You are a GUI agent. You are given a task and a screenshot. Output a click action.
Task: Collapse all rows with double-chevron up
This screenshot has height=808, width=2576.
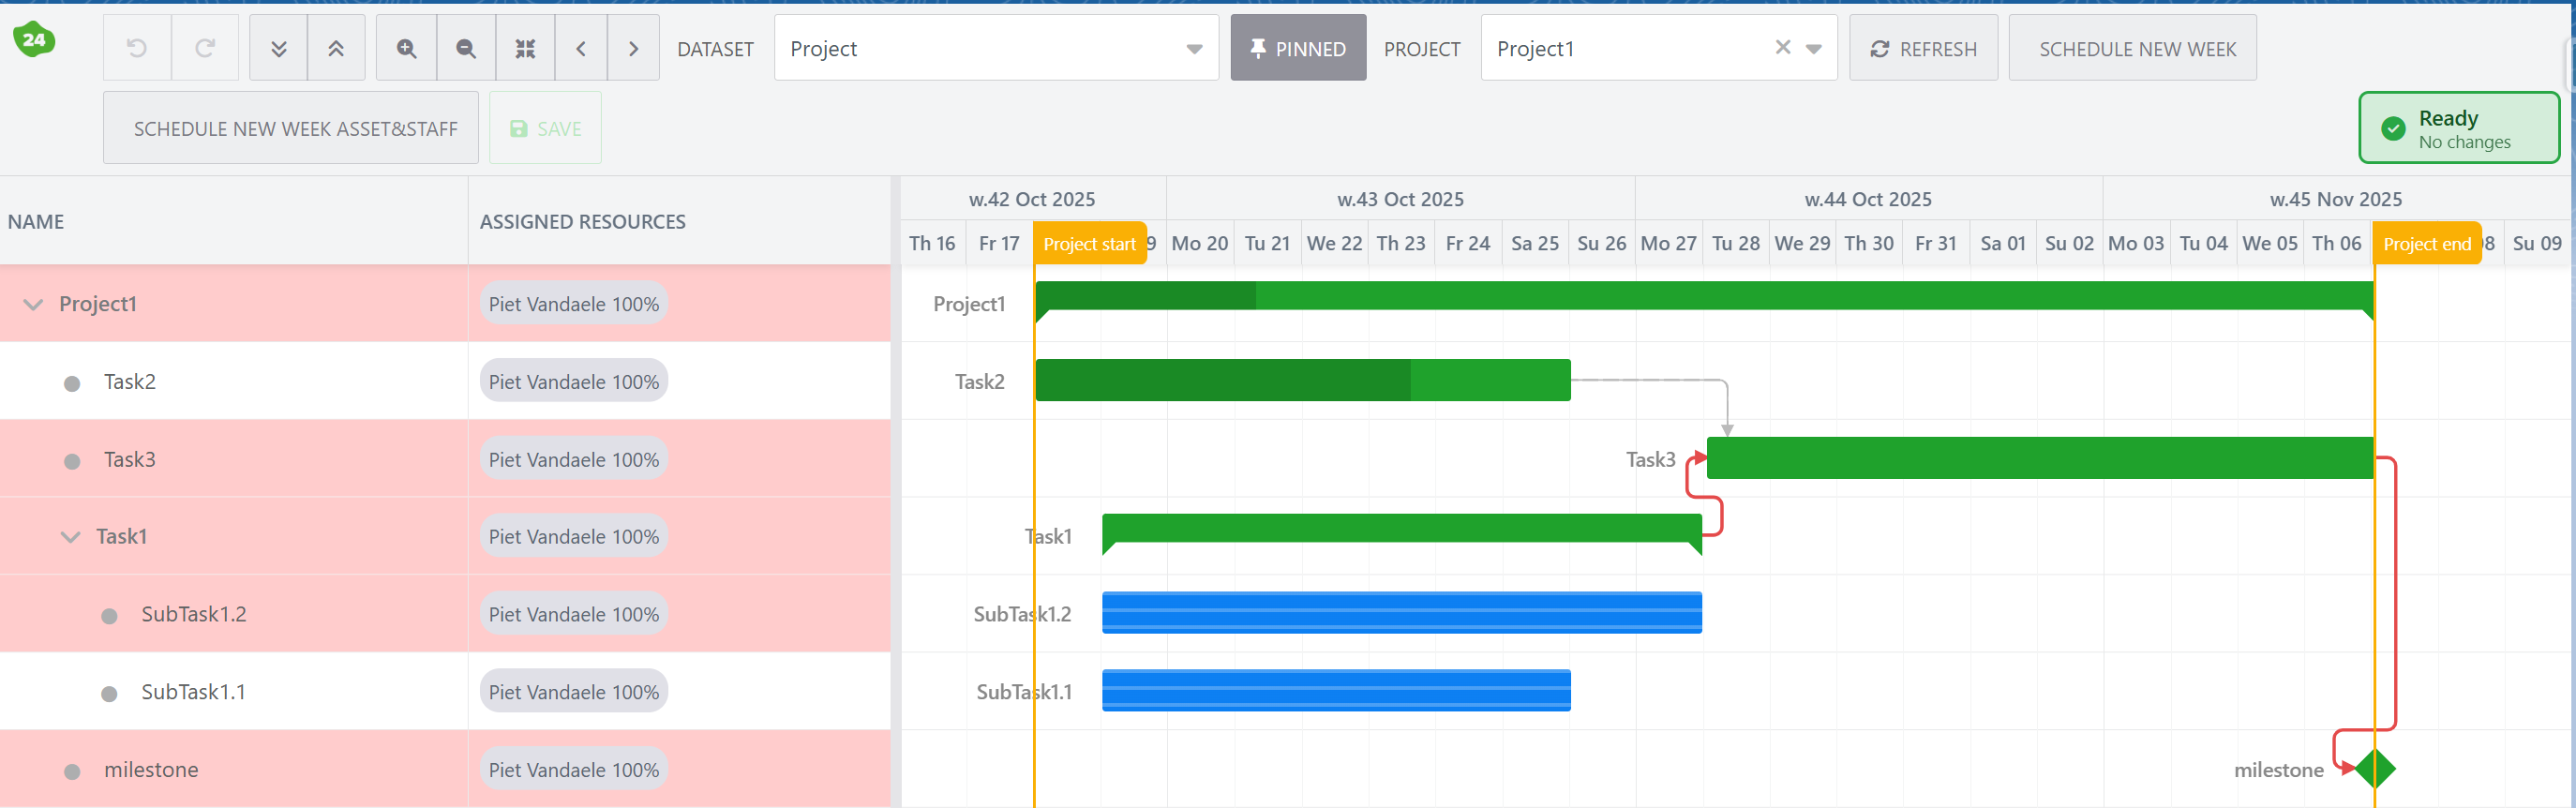(336, 48)
